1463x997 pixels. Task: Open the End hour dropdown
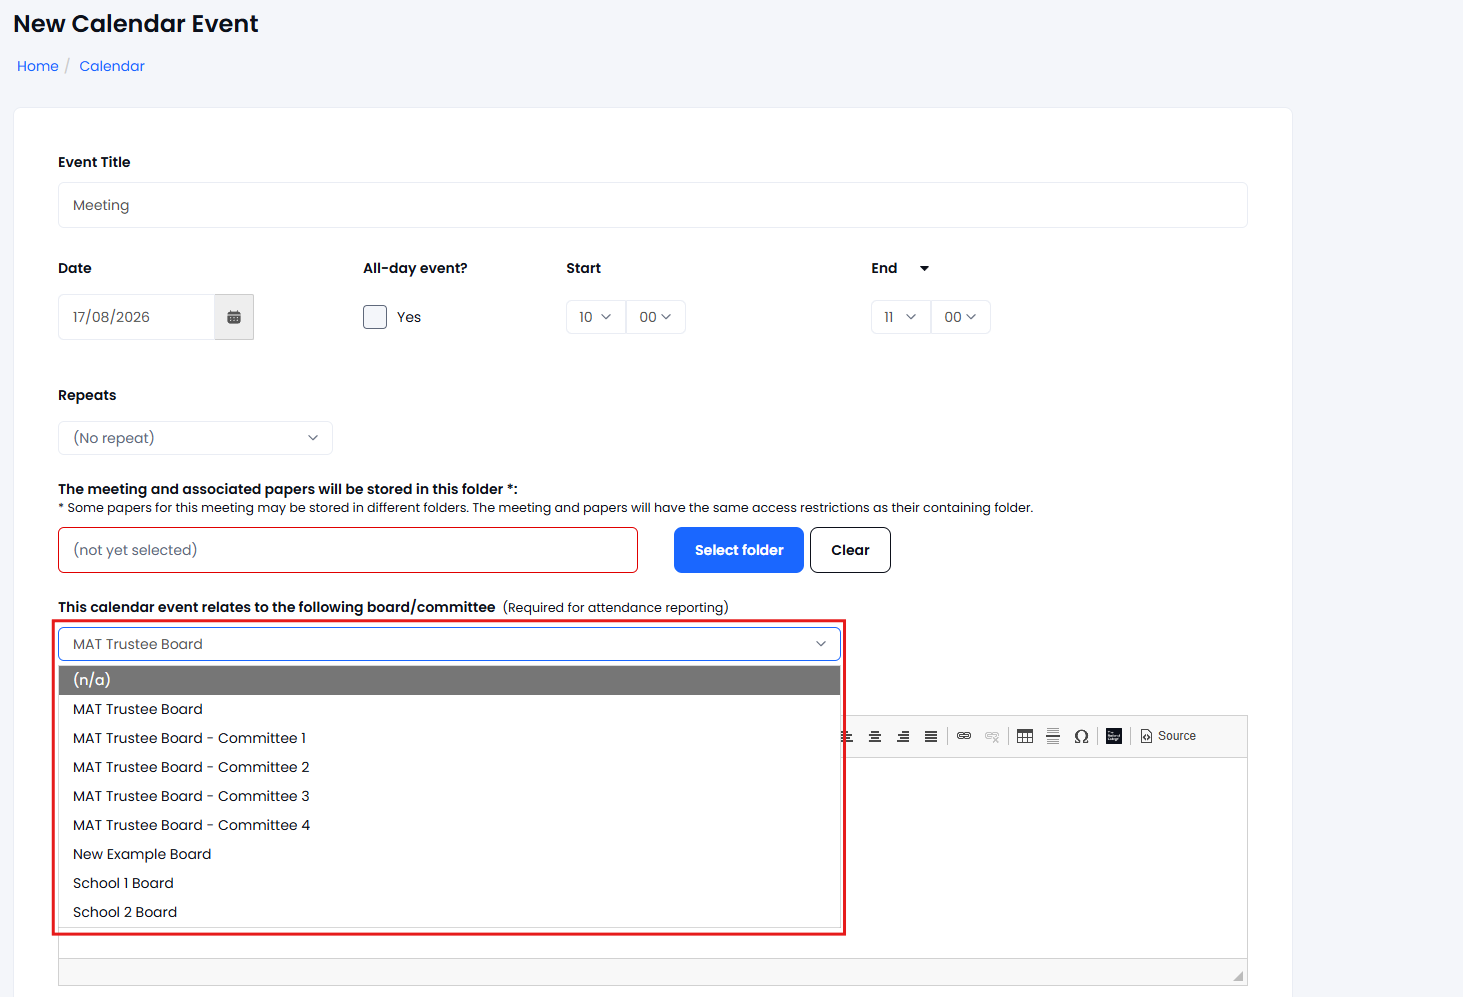pos(901,317)
